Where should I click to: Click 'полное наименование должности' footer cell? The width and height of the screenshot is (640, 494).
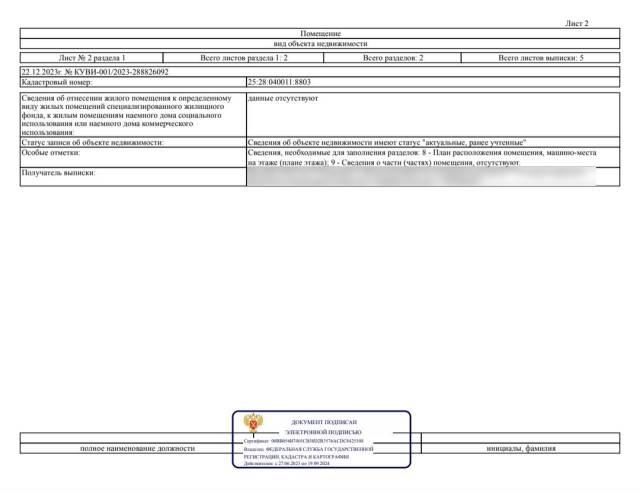[x=137, y=449]
